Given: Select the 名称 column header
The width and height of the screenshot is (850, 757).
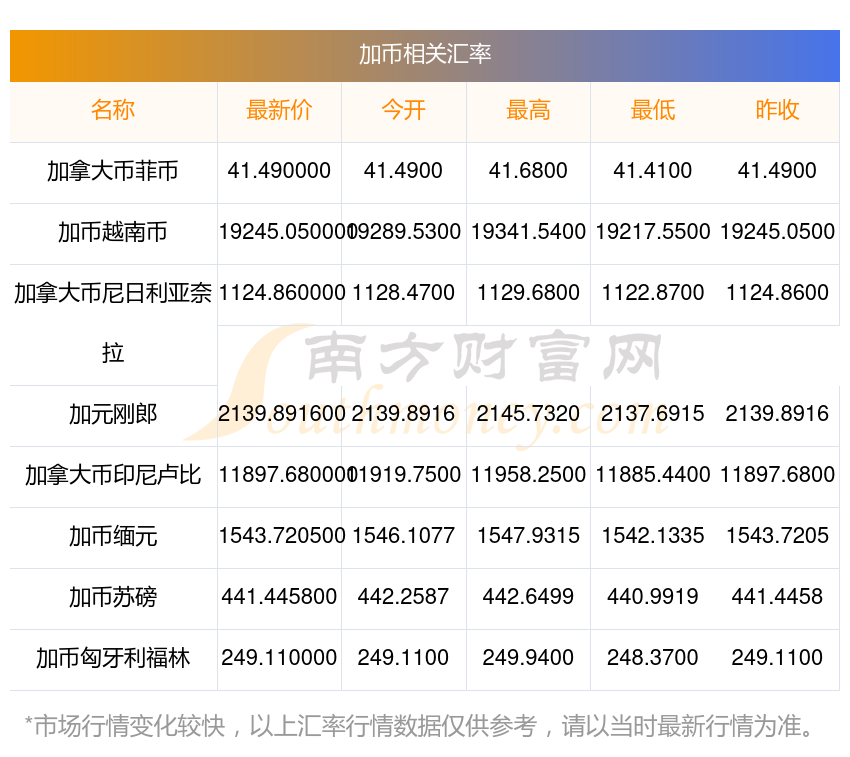Looking at the screenshot, I should coord(113,110).
